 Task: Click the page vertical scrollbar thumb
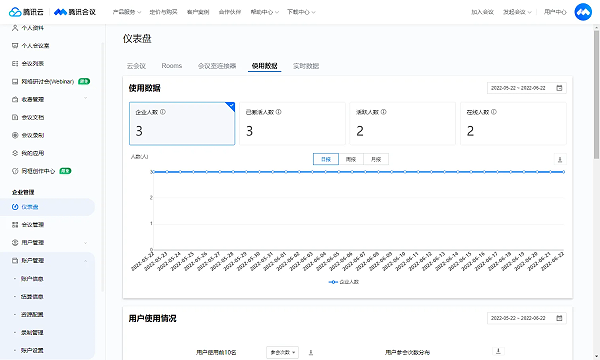point(596,94)
